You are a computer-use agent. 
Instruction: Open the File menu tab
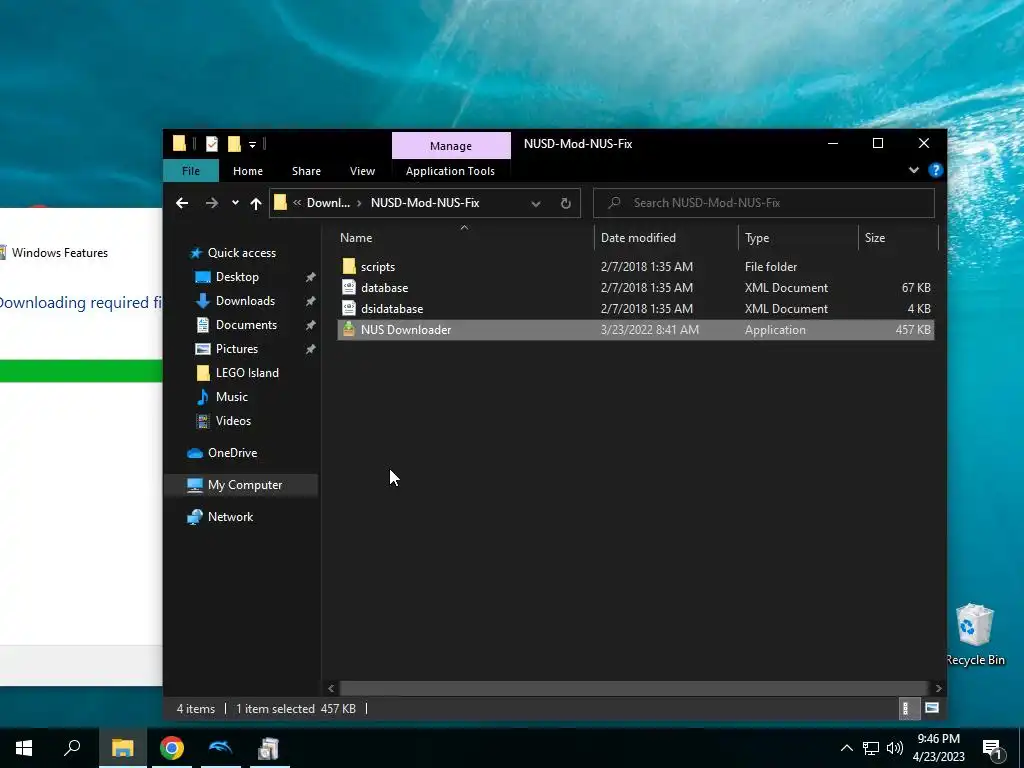point(191,171)
